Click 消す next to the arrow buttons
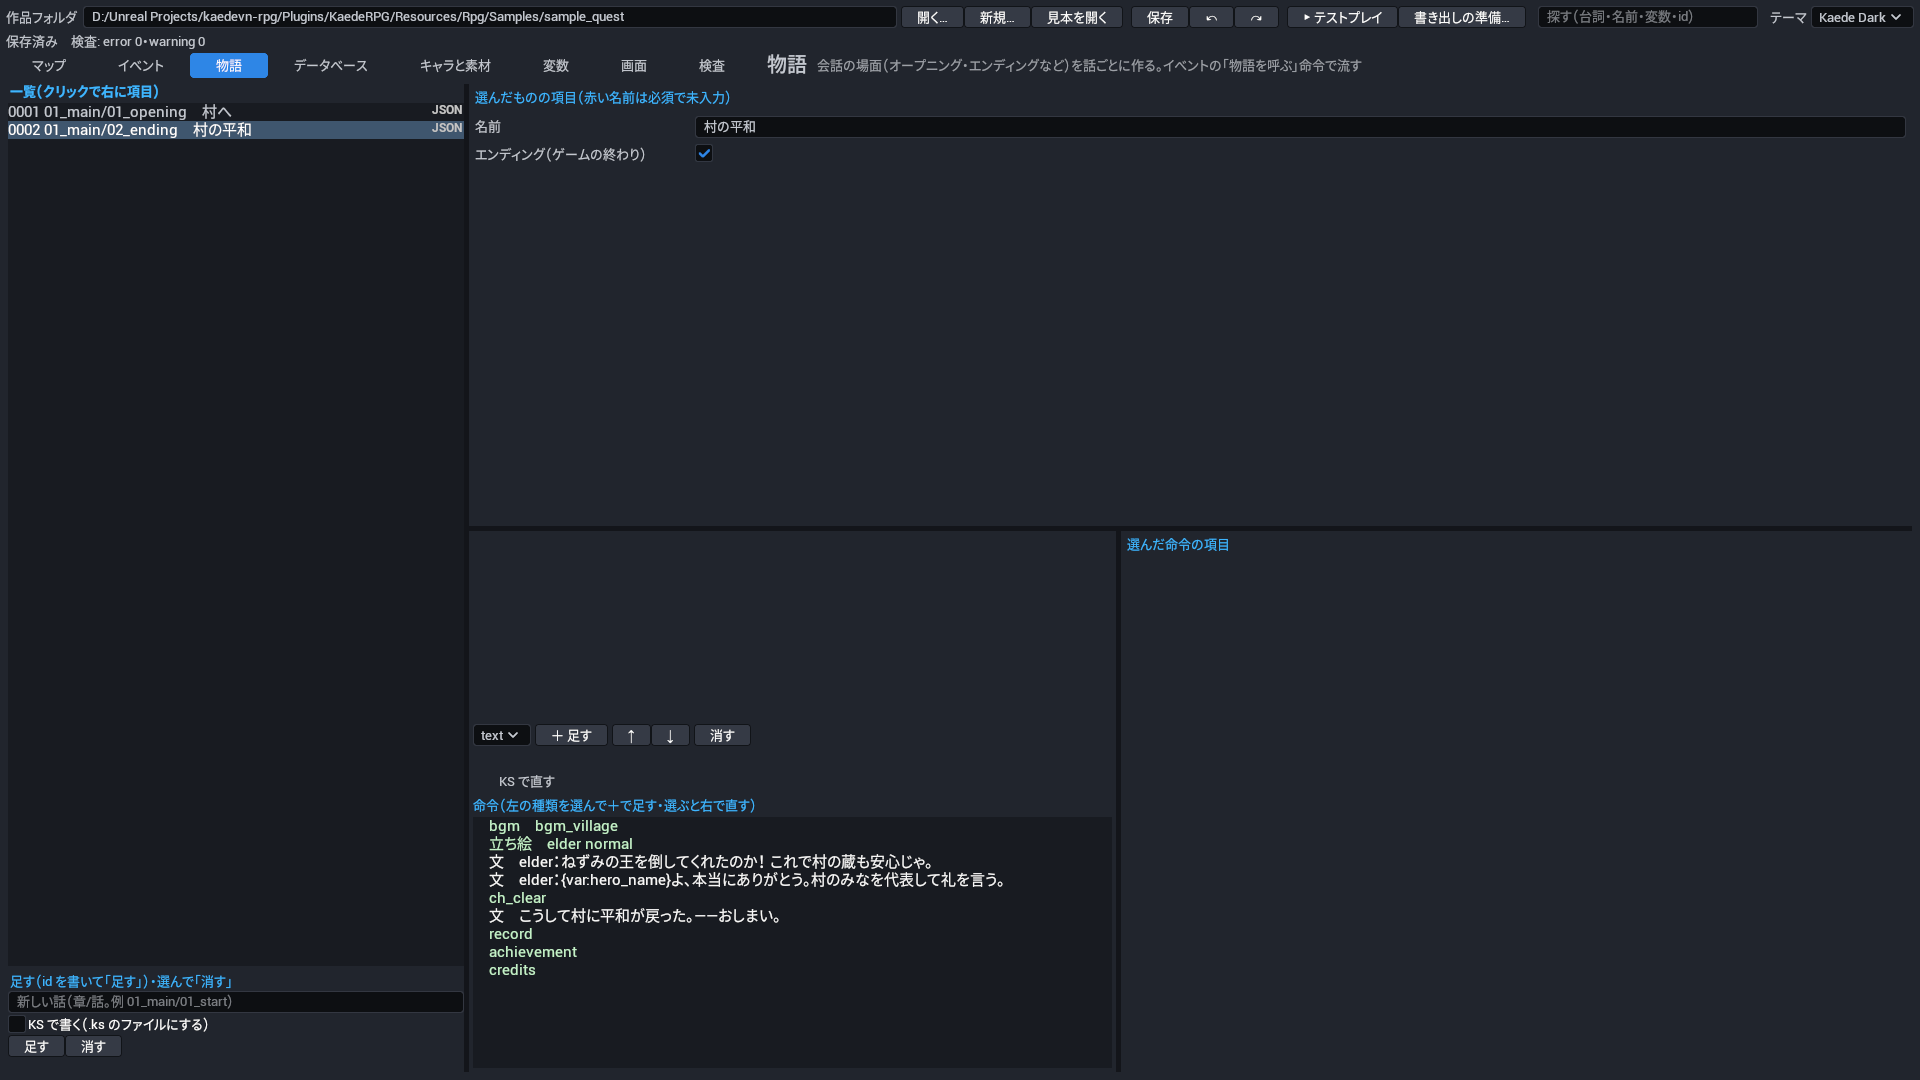Image resolution: width=1920 pixels, height=1080 pixels. 722,736
